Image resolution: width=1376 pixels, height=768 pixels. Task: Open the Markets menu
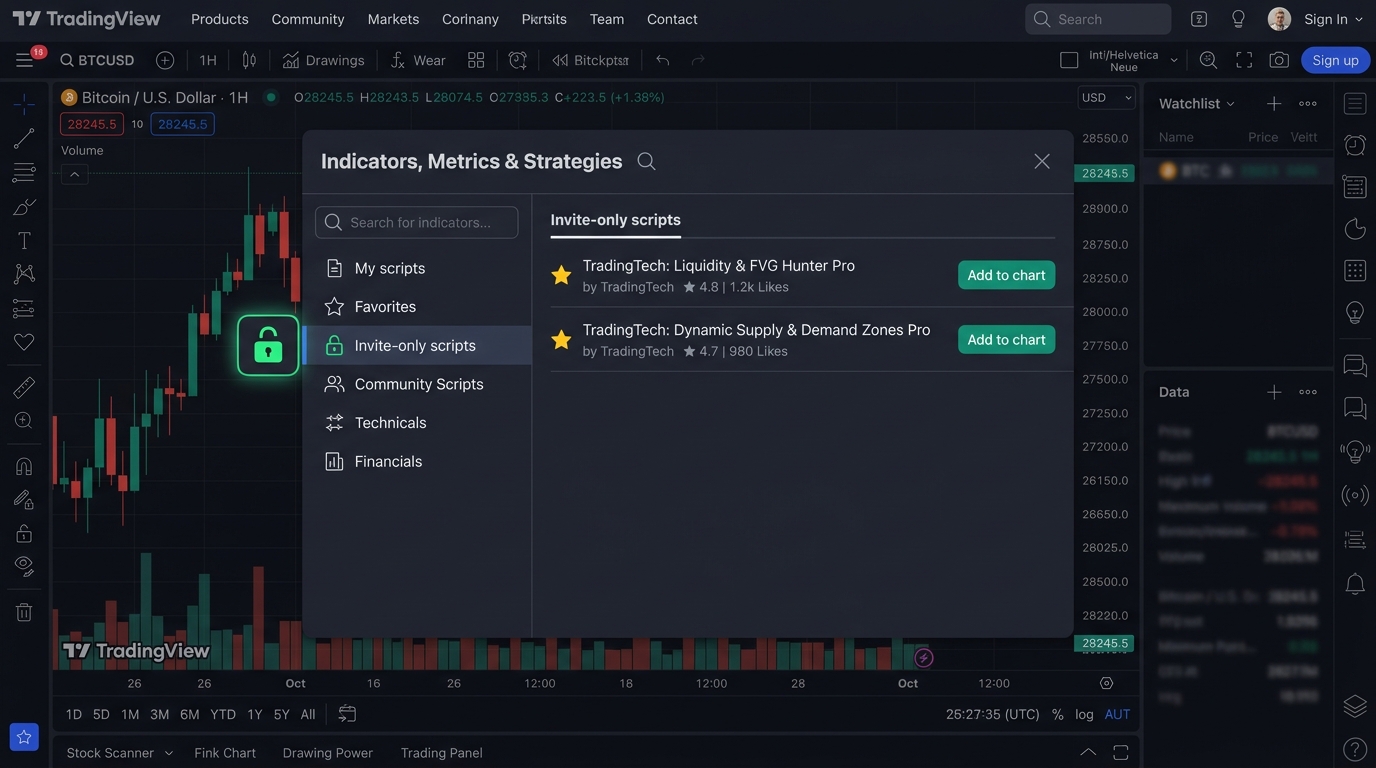pyautogui.click(x=393, y=19)
